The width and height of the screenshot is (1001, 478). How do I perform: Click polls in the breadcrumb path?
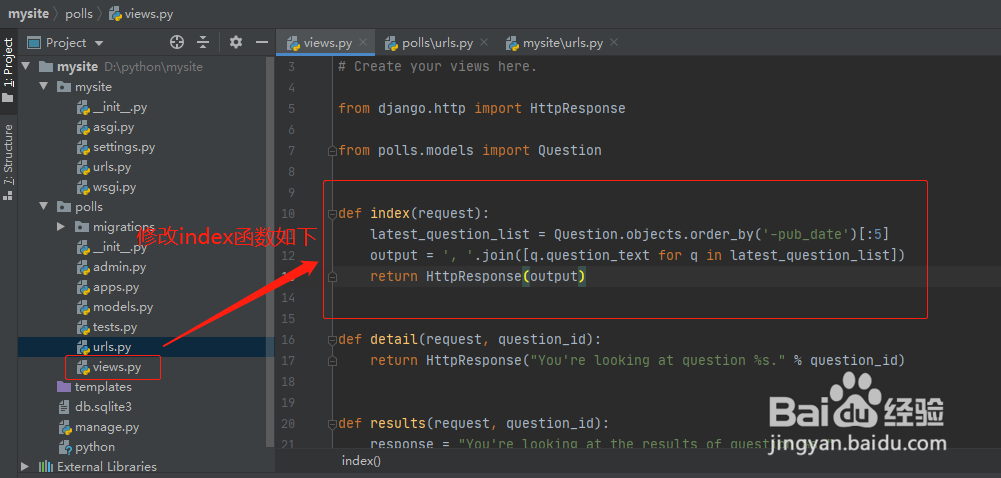click(79, 13)
